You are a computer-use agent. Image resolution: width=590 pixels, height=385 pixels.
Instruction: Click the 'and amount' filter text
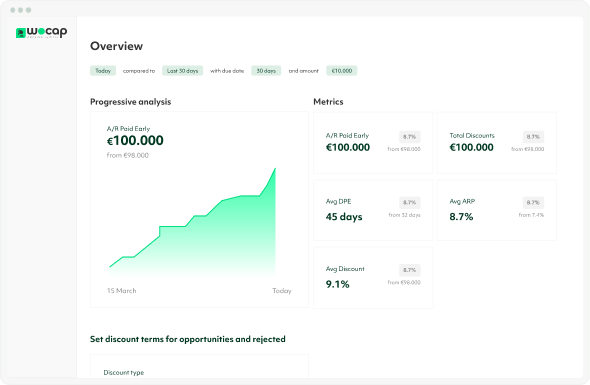303,71
